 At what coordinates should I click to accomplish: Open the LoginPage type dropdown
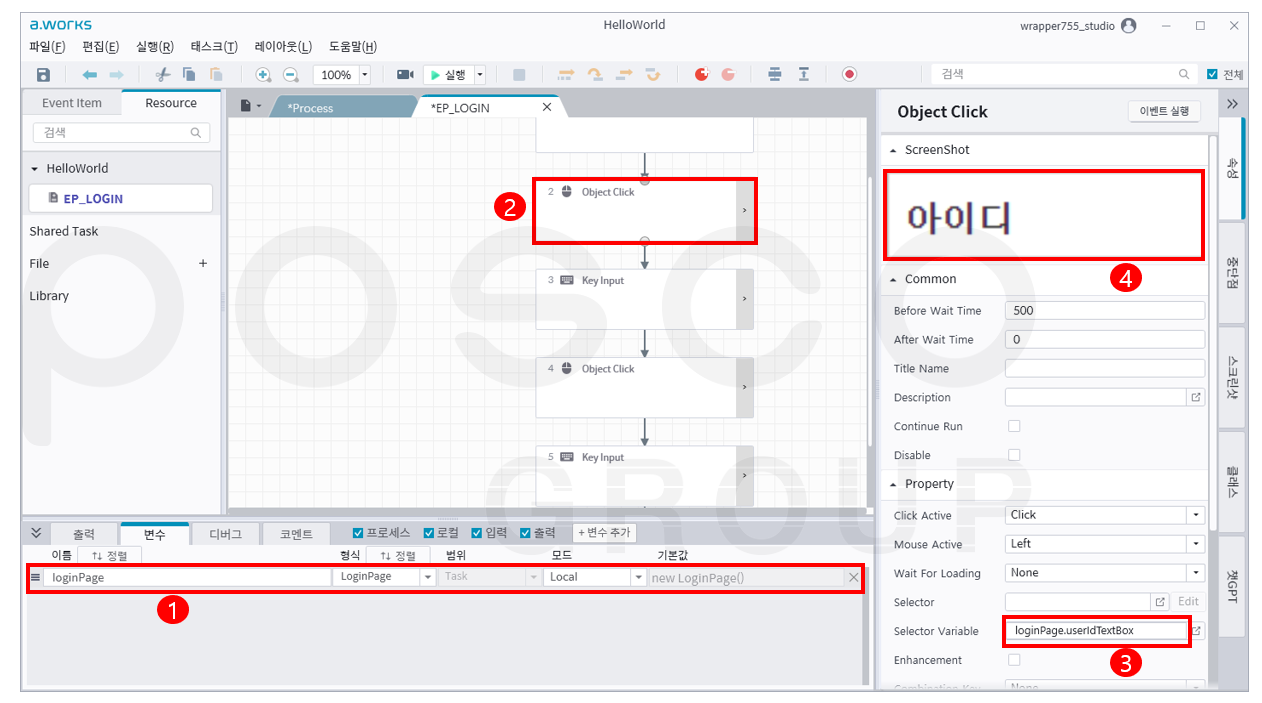(x=427, y=577)
